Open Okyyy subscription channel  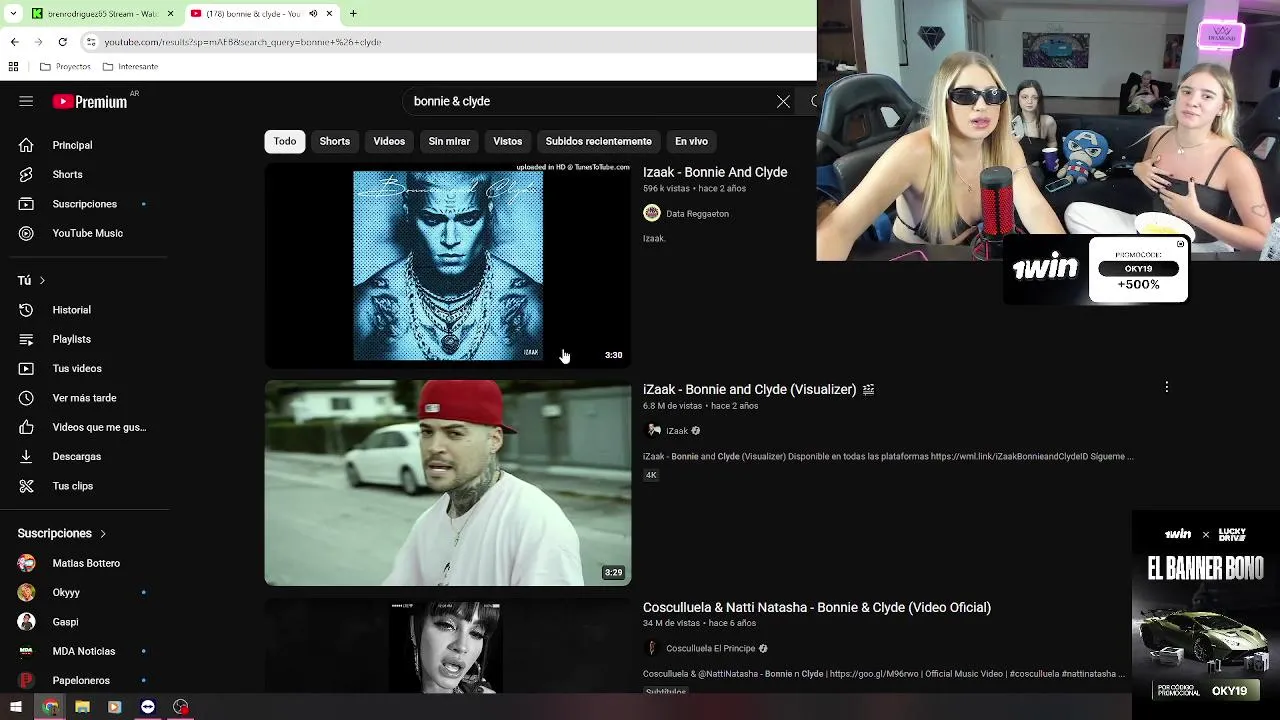(x=66, y=592)
